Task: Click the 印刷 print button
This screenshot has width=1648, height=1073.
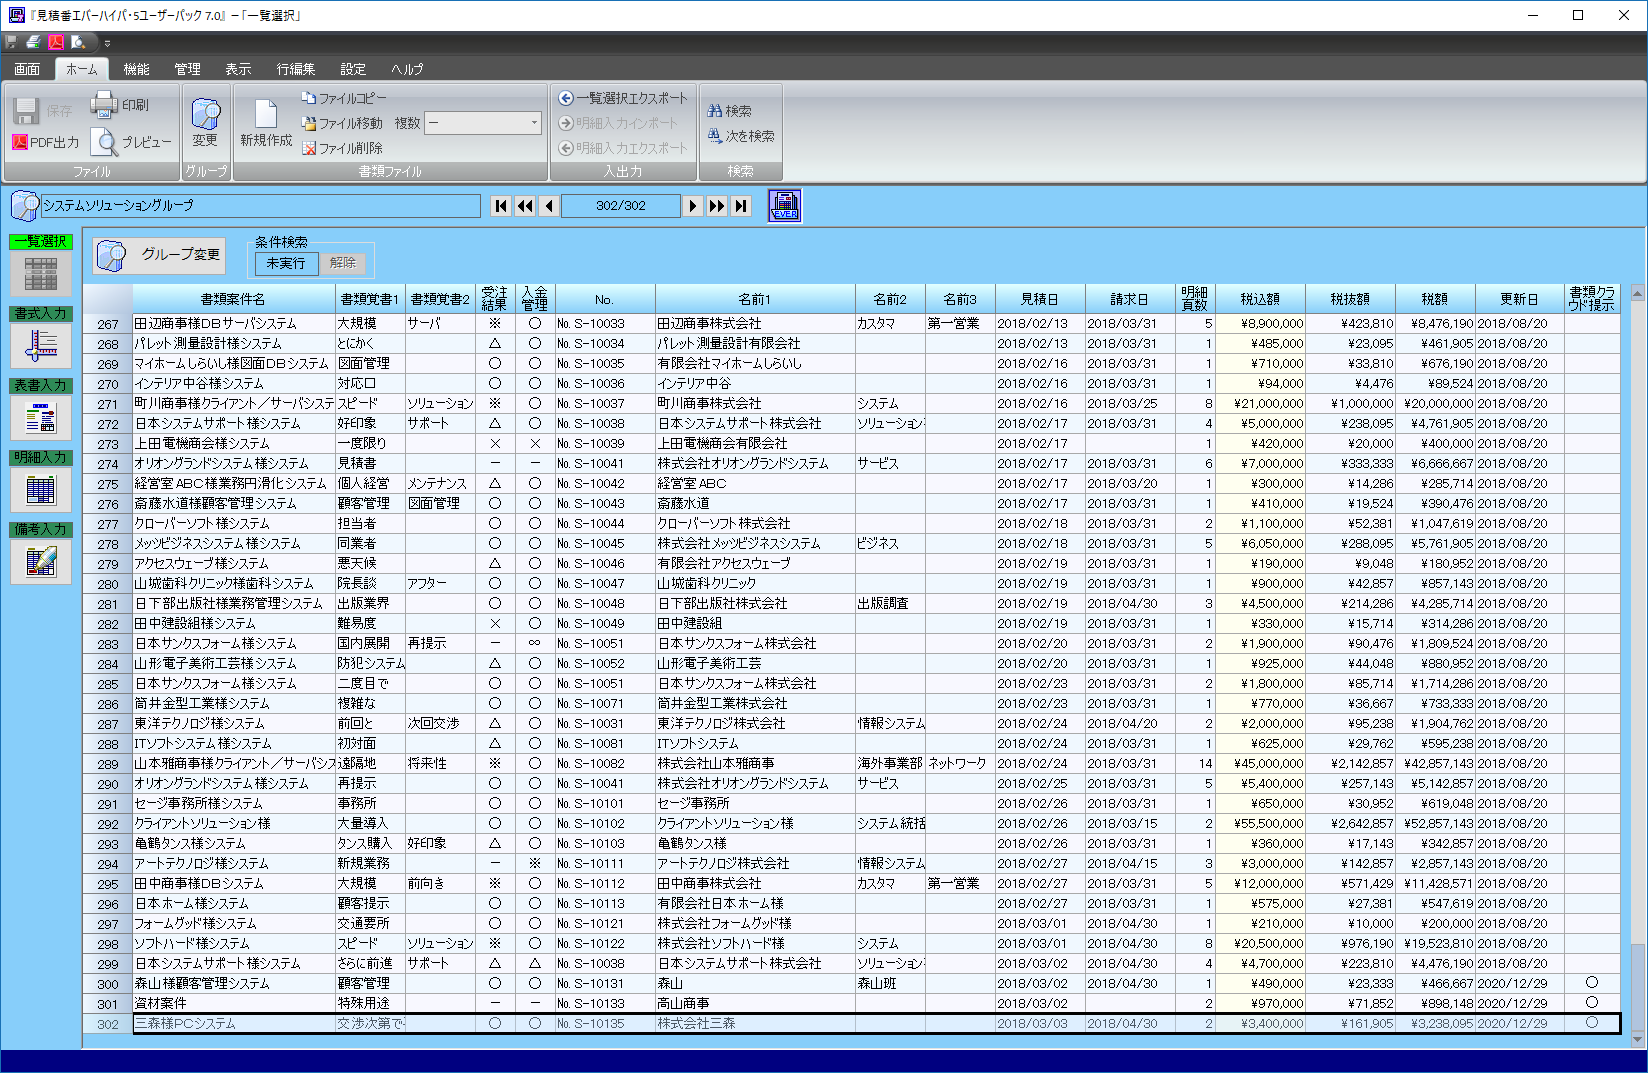Action: 120,104
